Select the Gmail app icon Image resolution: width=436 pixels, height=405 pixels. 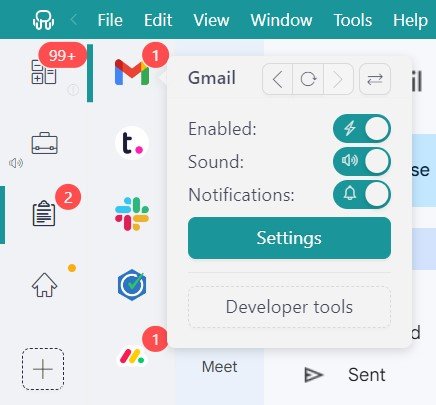(132, 72)
